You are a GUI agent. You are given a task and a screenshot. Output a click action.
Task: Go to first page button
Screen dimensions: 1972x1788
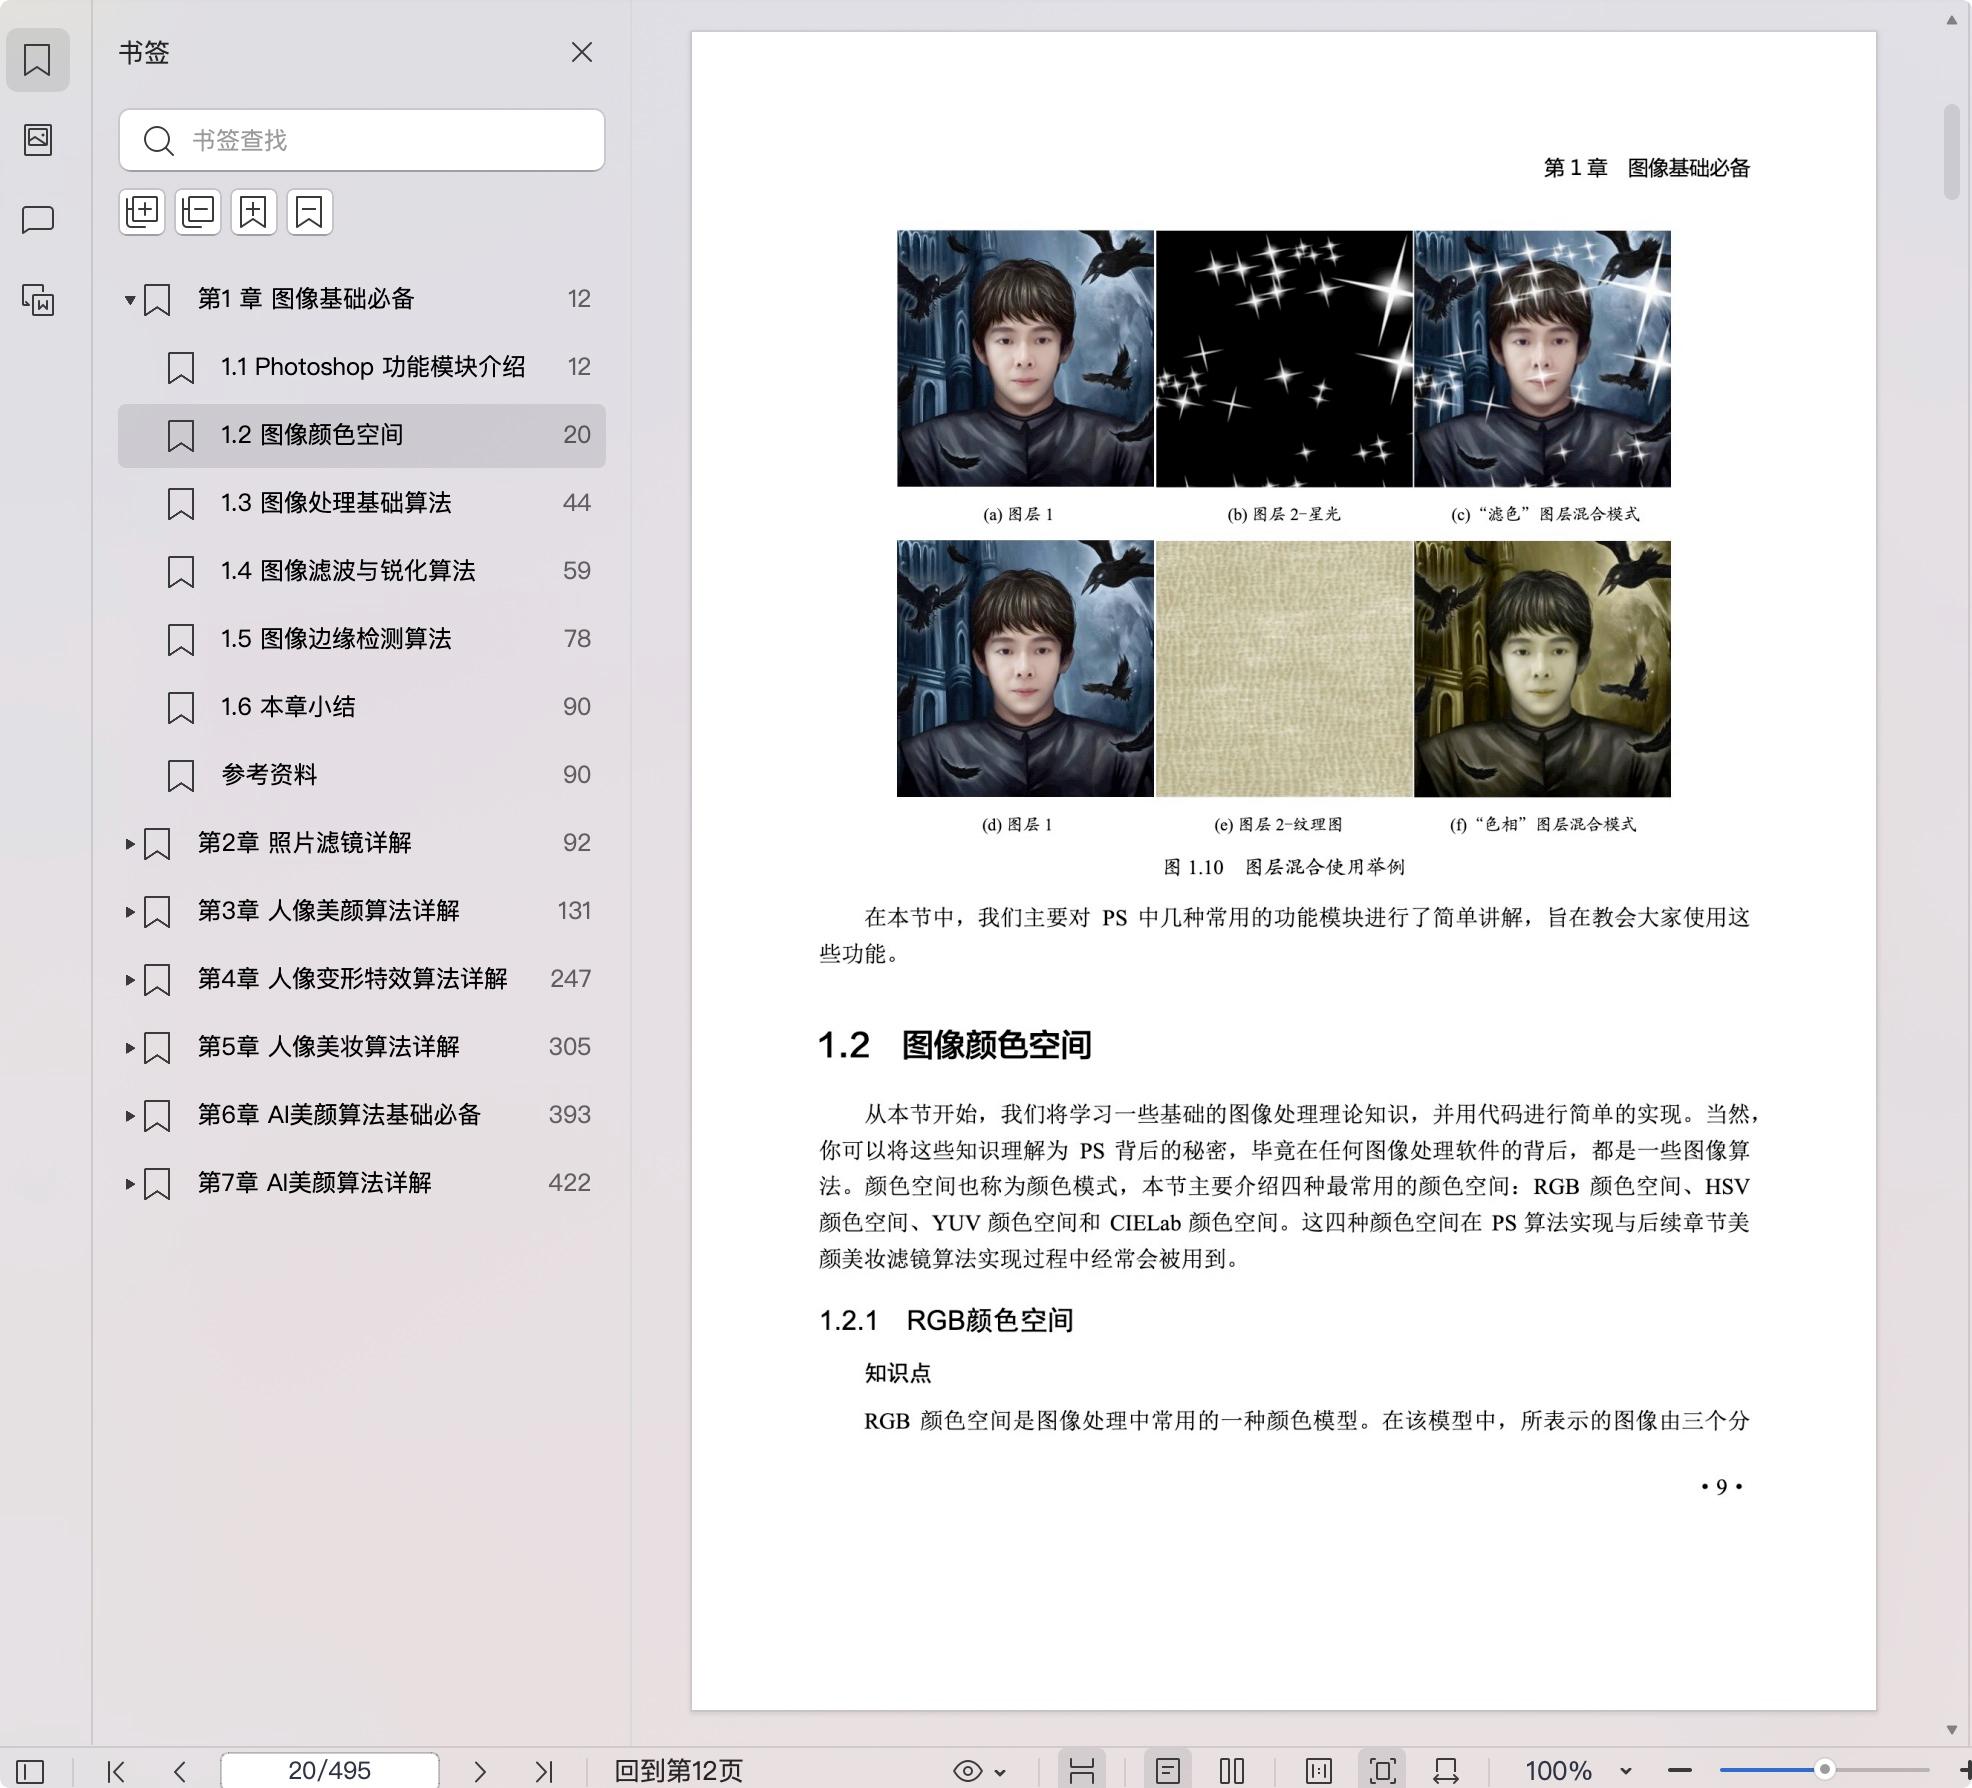pos(116,1771)
